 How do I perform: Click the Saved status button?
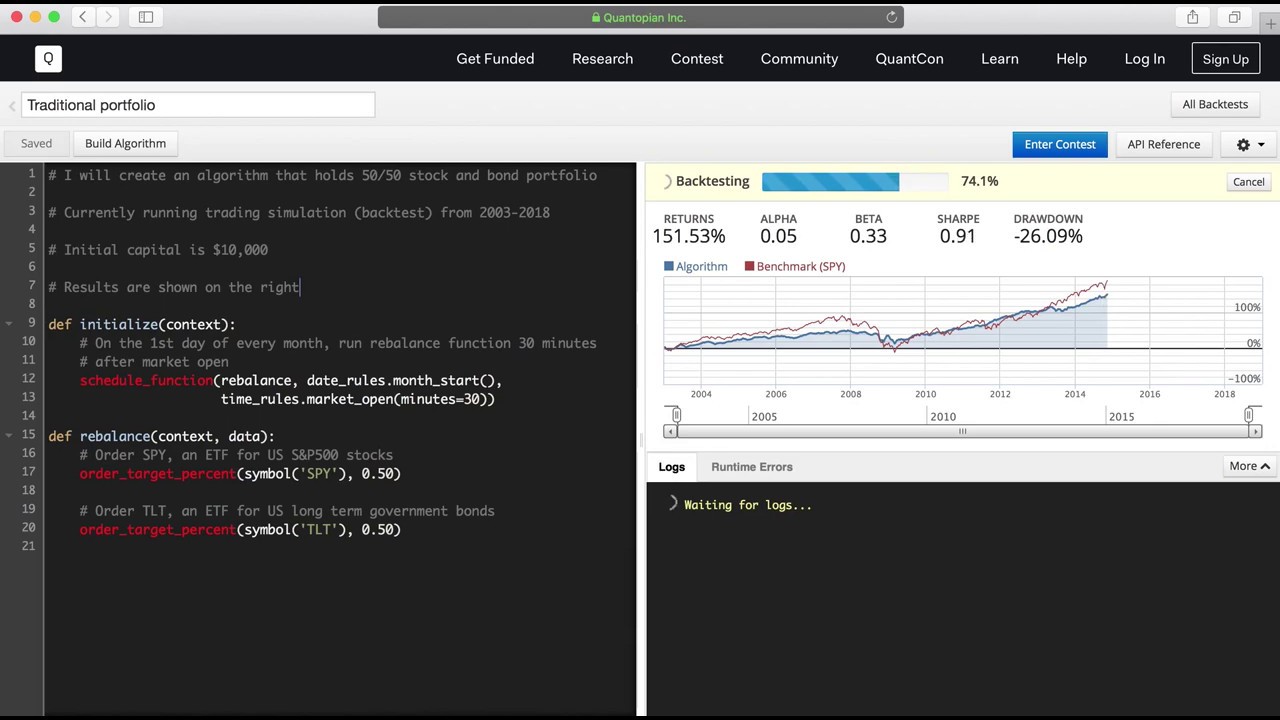pyautogui.click(x=36, y=143)
